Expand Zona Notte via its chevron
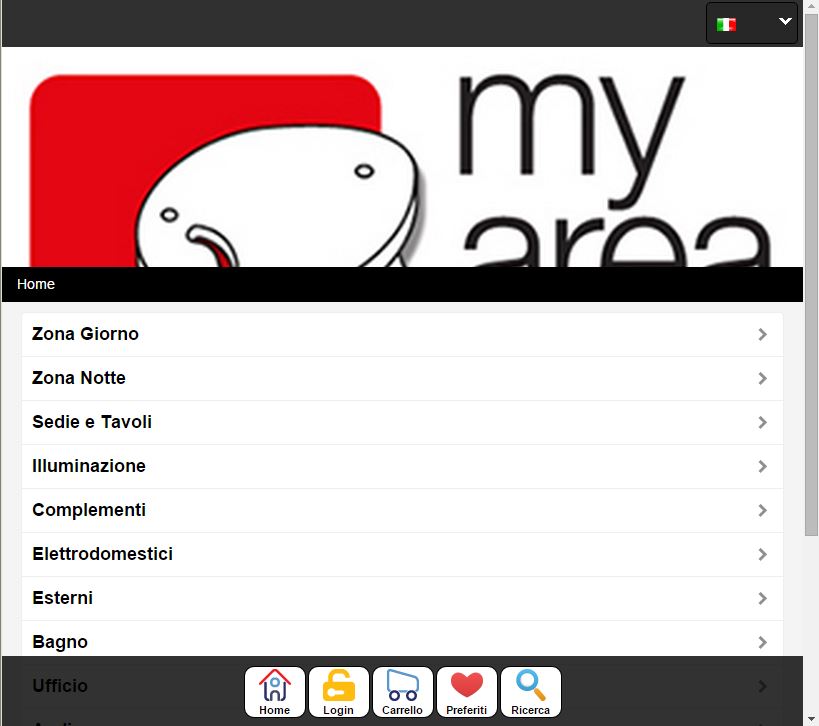This screenshot has width=819, height=726. pyautogui.click(x=763, y=378)
